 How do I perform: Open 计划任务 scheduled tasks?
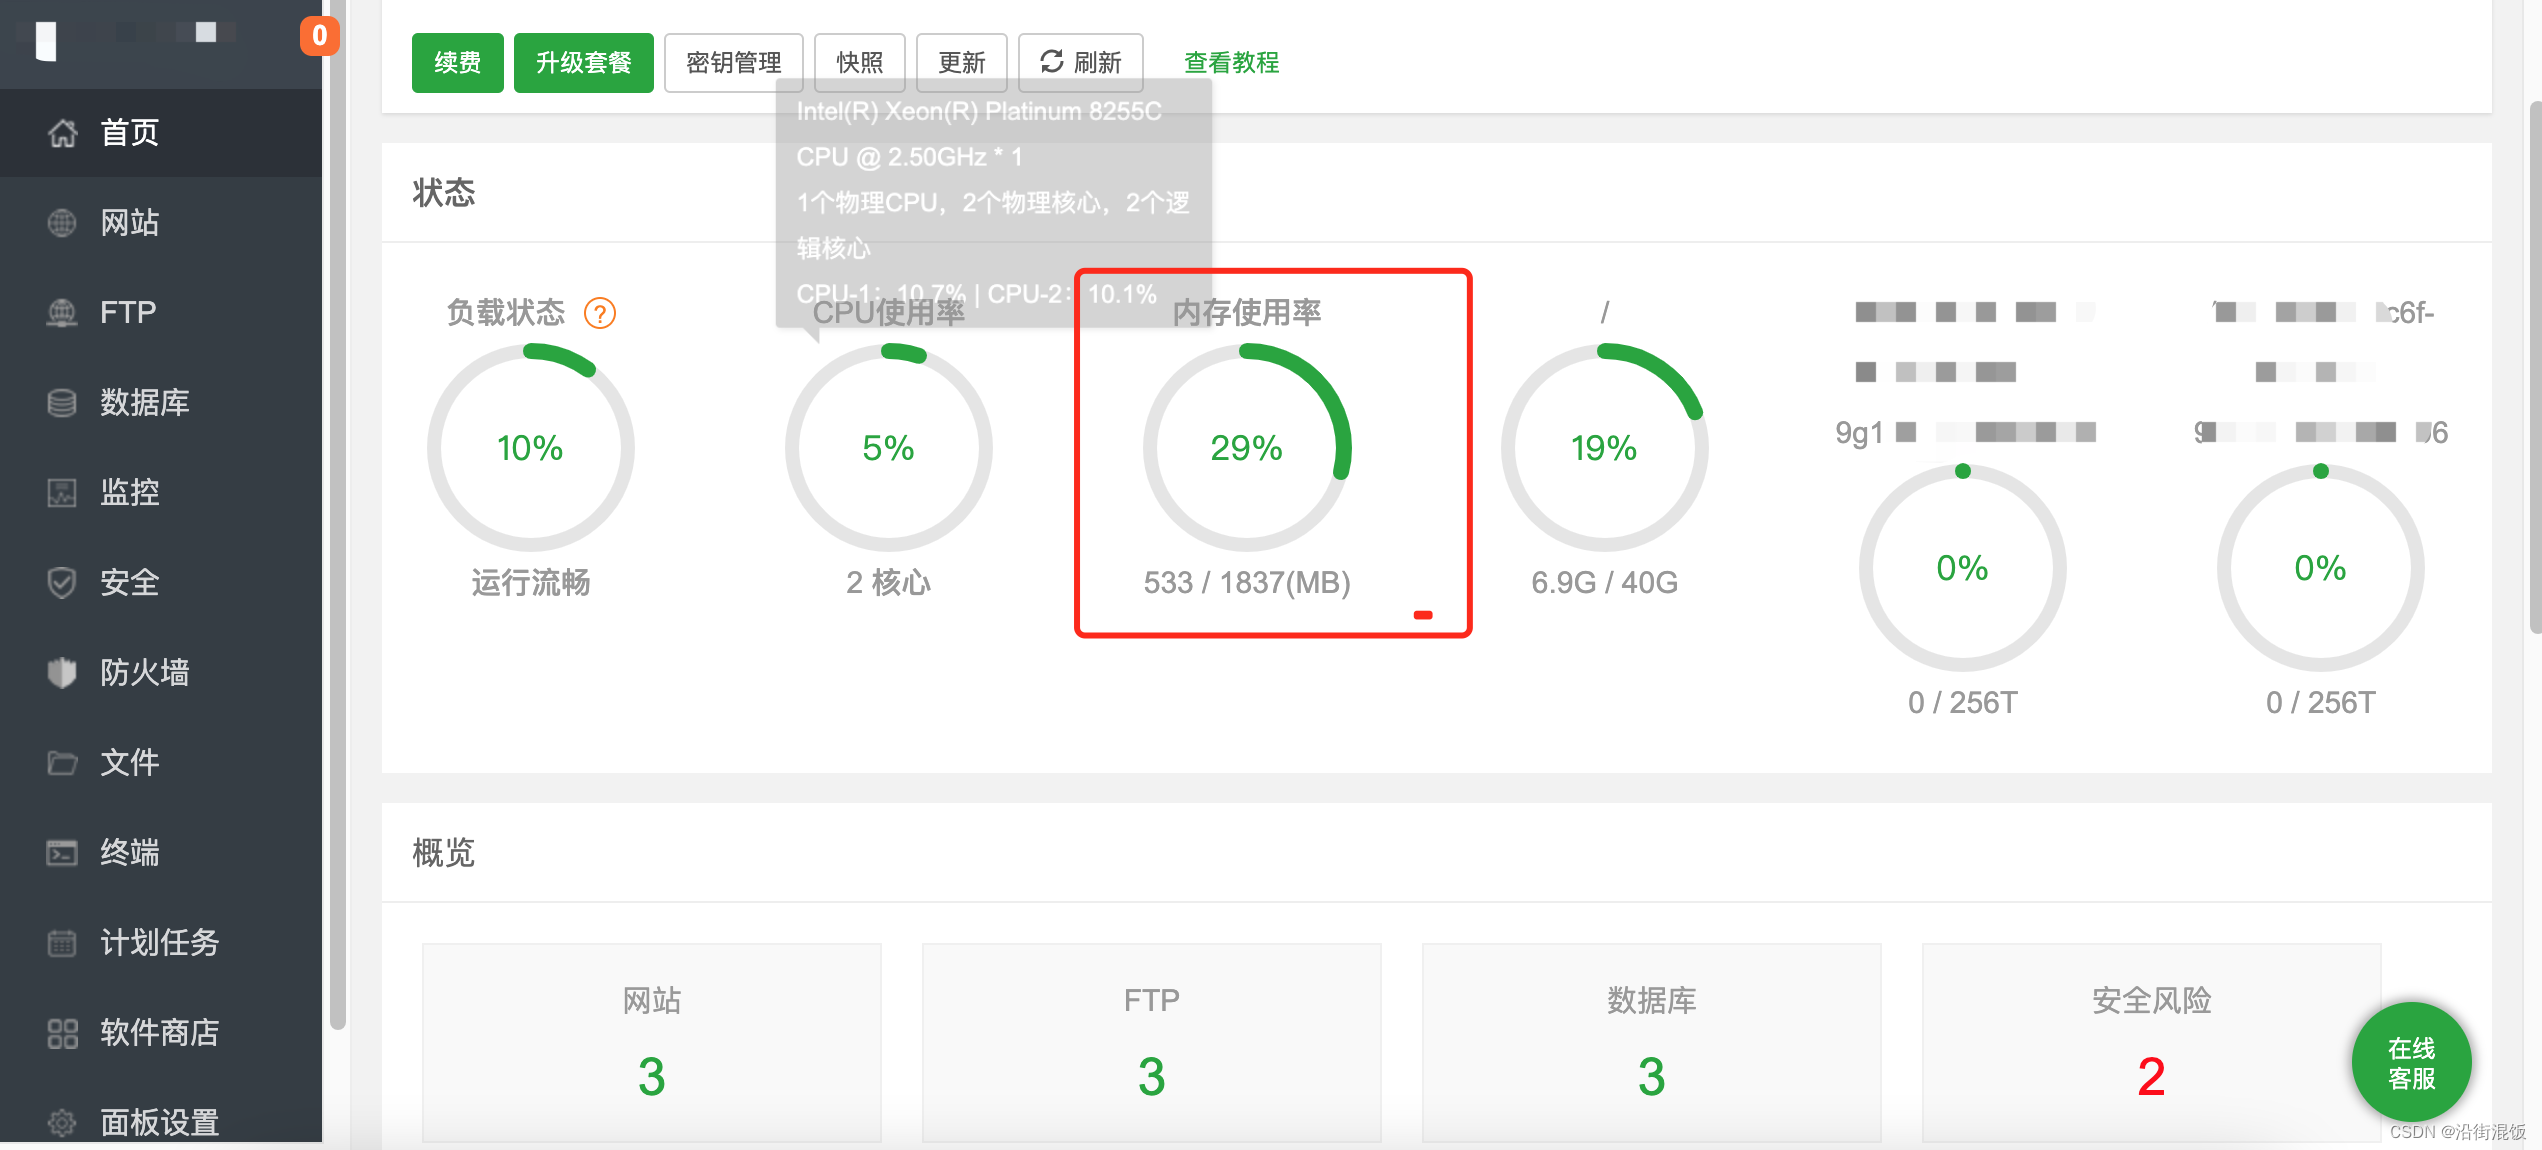click(x=158, y=942)
